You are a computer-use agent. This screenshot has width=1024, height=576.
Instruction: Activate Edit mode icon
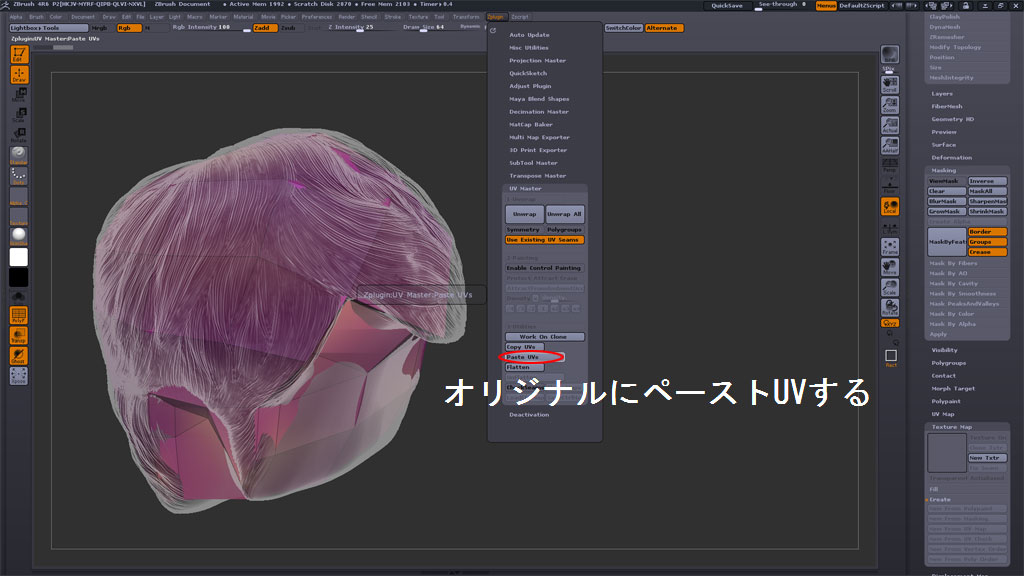19,54
